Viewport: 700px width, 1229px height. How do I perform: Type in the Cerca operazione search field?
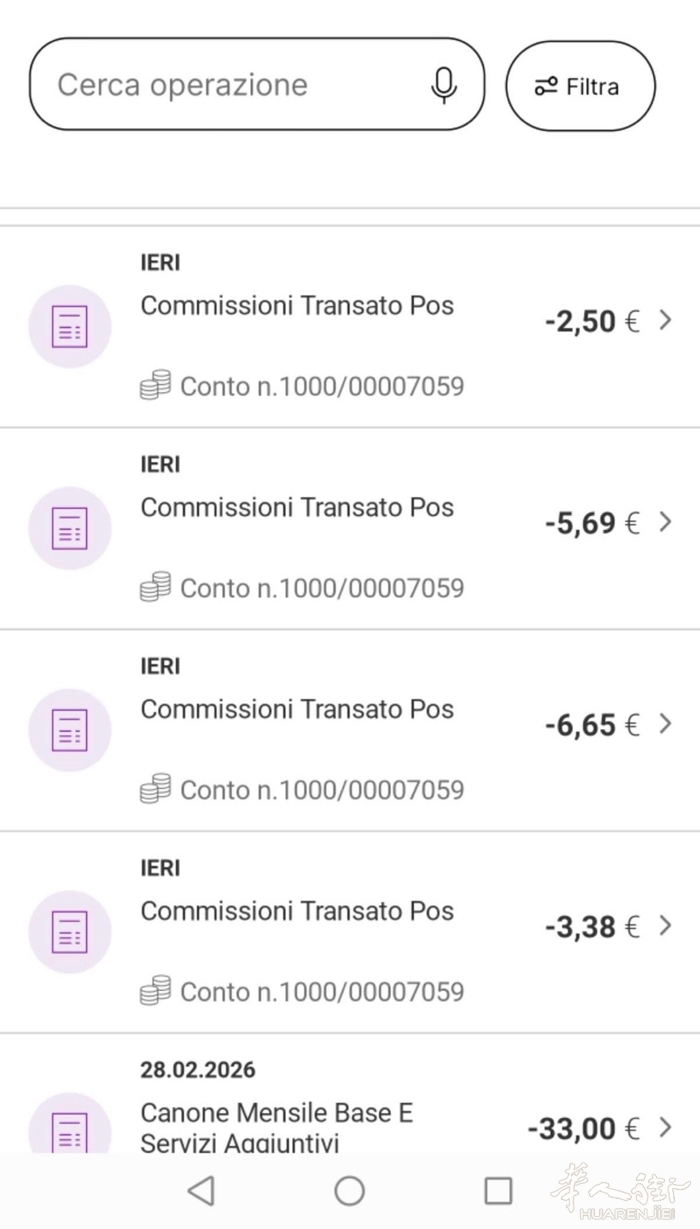[x=230, y=85]
